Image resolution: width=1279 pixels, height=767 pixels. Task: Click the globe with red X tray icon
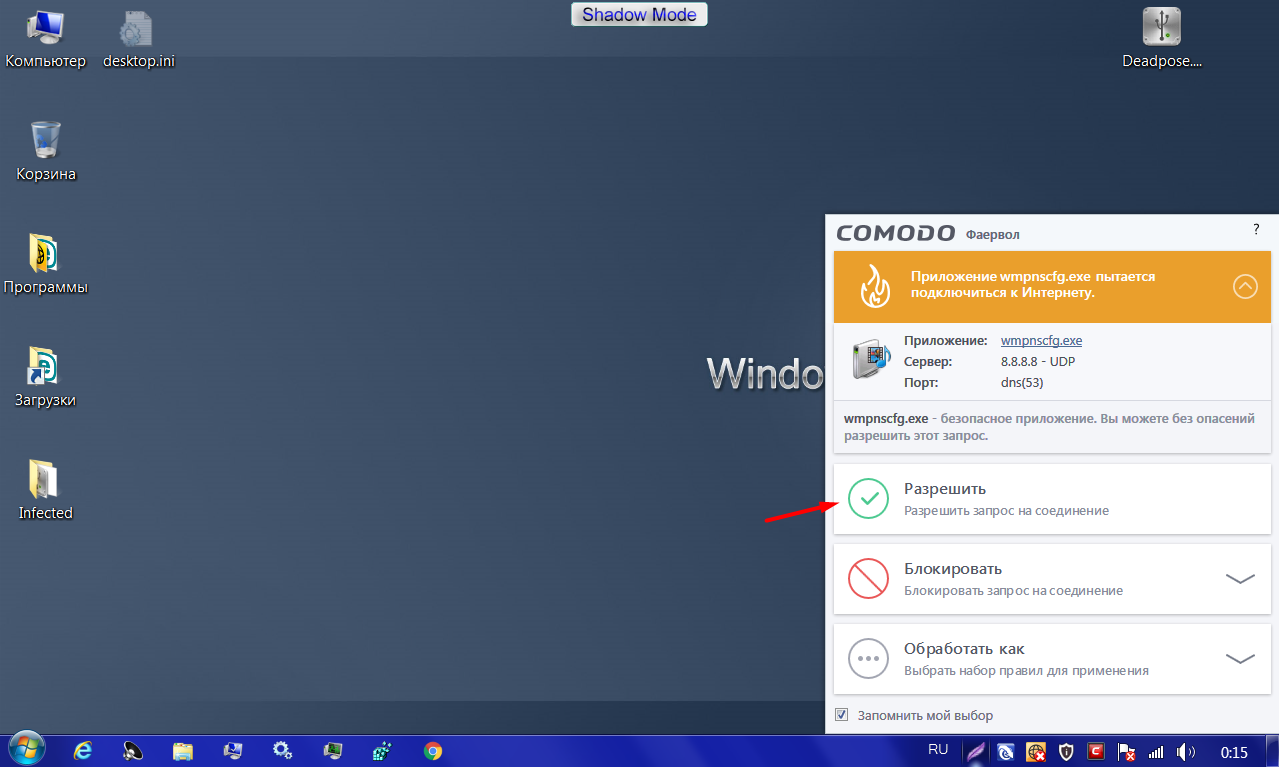1036,751
